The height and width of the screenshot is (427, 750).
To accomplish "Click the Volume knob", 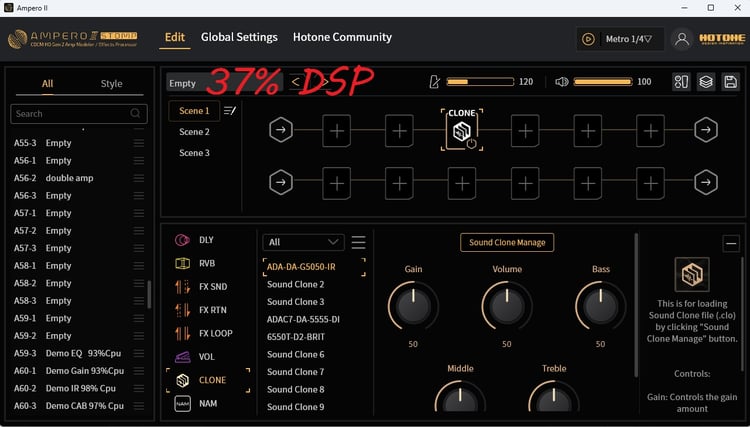I will pyautogui.click(x=507, y=307).
